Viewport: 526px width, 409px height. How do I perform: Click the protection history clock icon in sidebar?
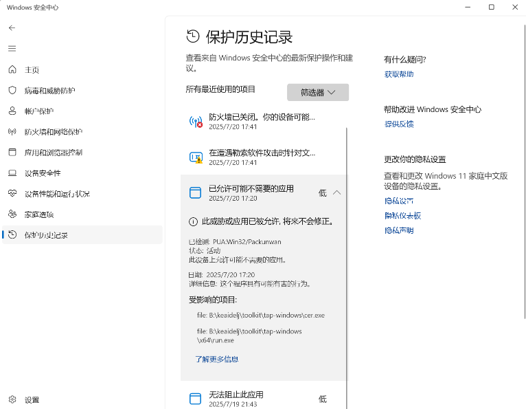12,235
